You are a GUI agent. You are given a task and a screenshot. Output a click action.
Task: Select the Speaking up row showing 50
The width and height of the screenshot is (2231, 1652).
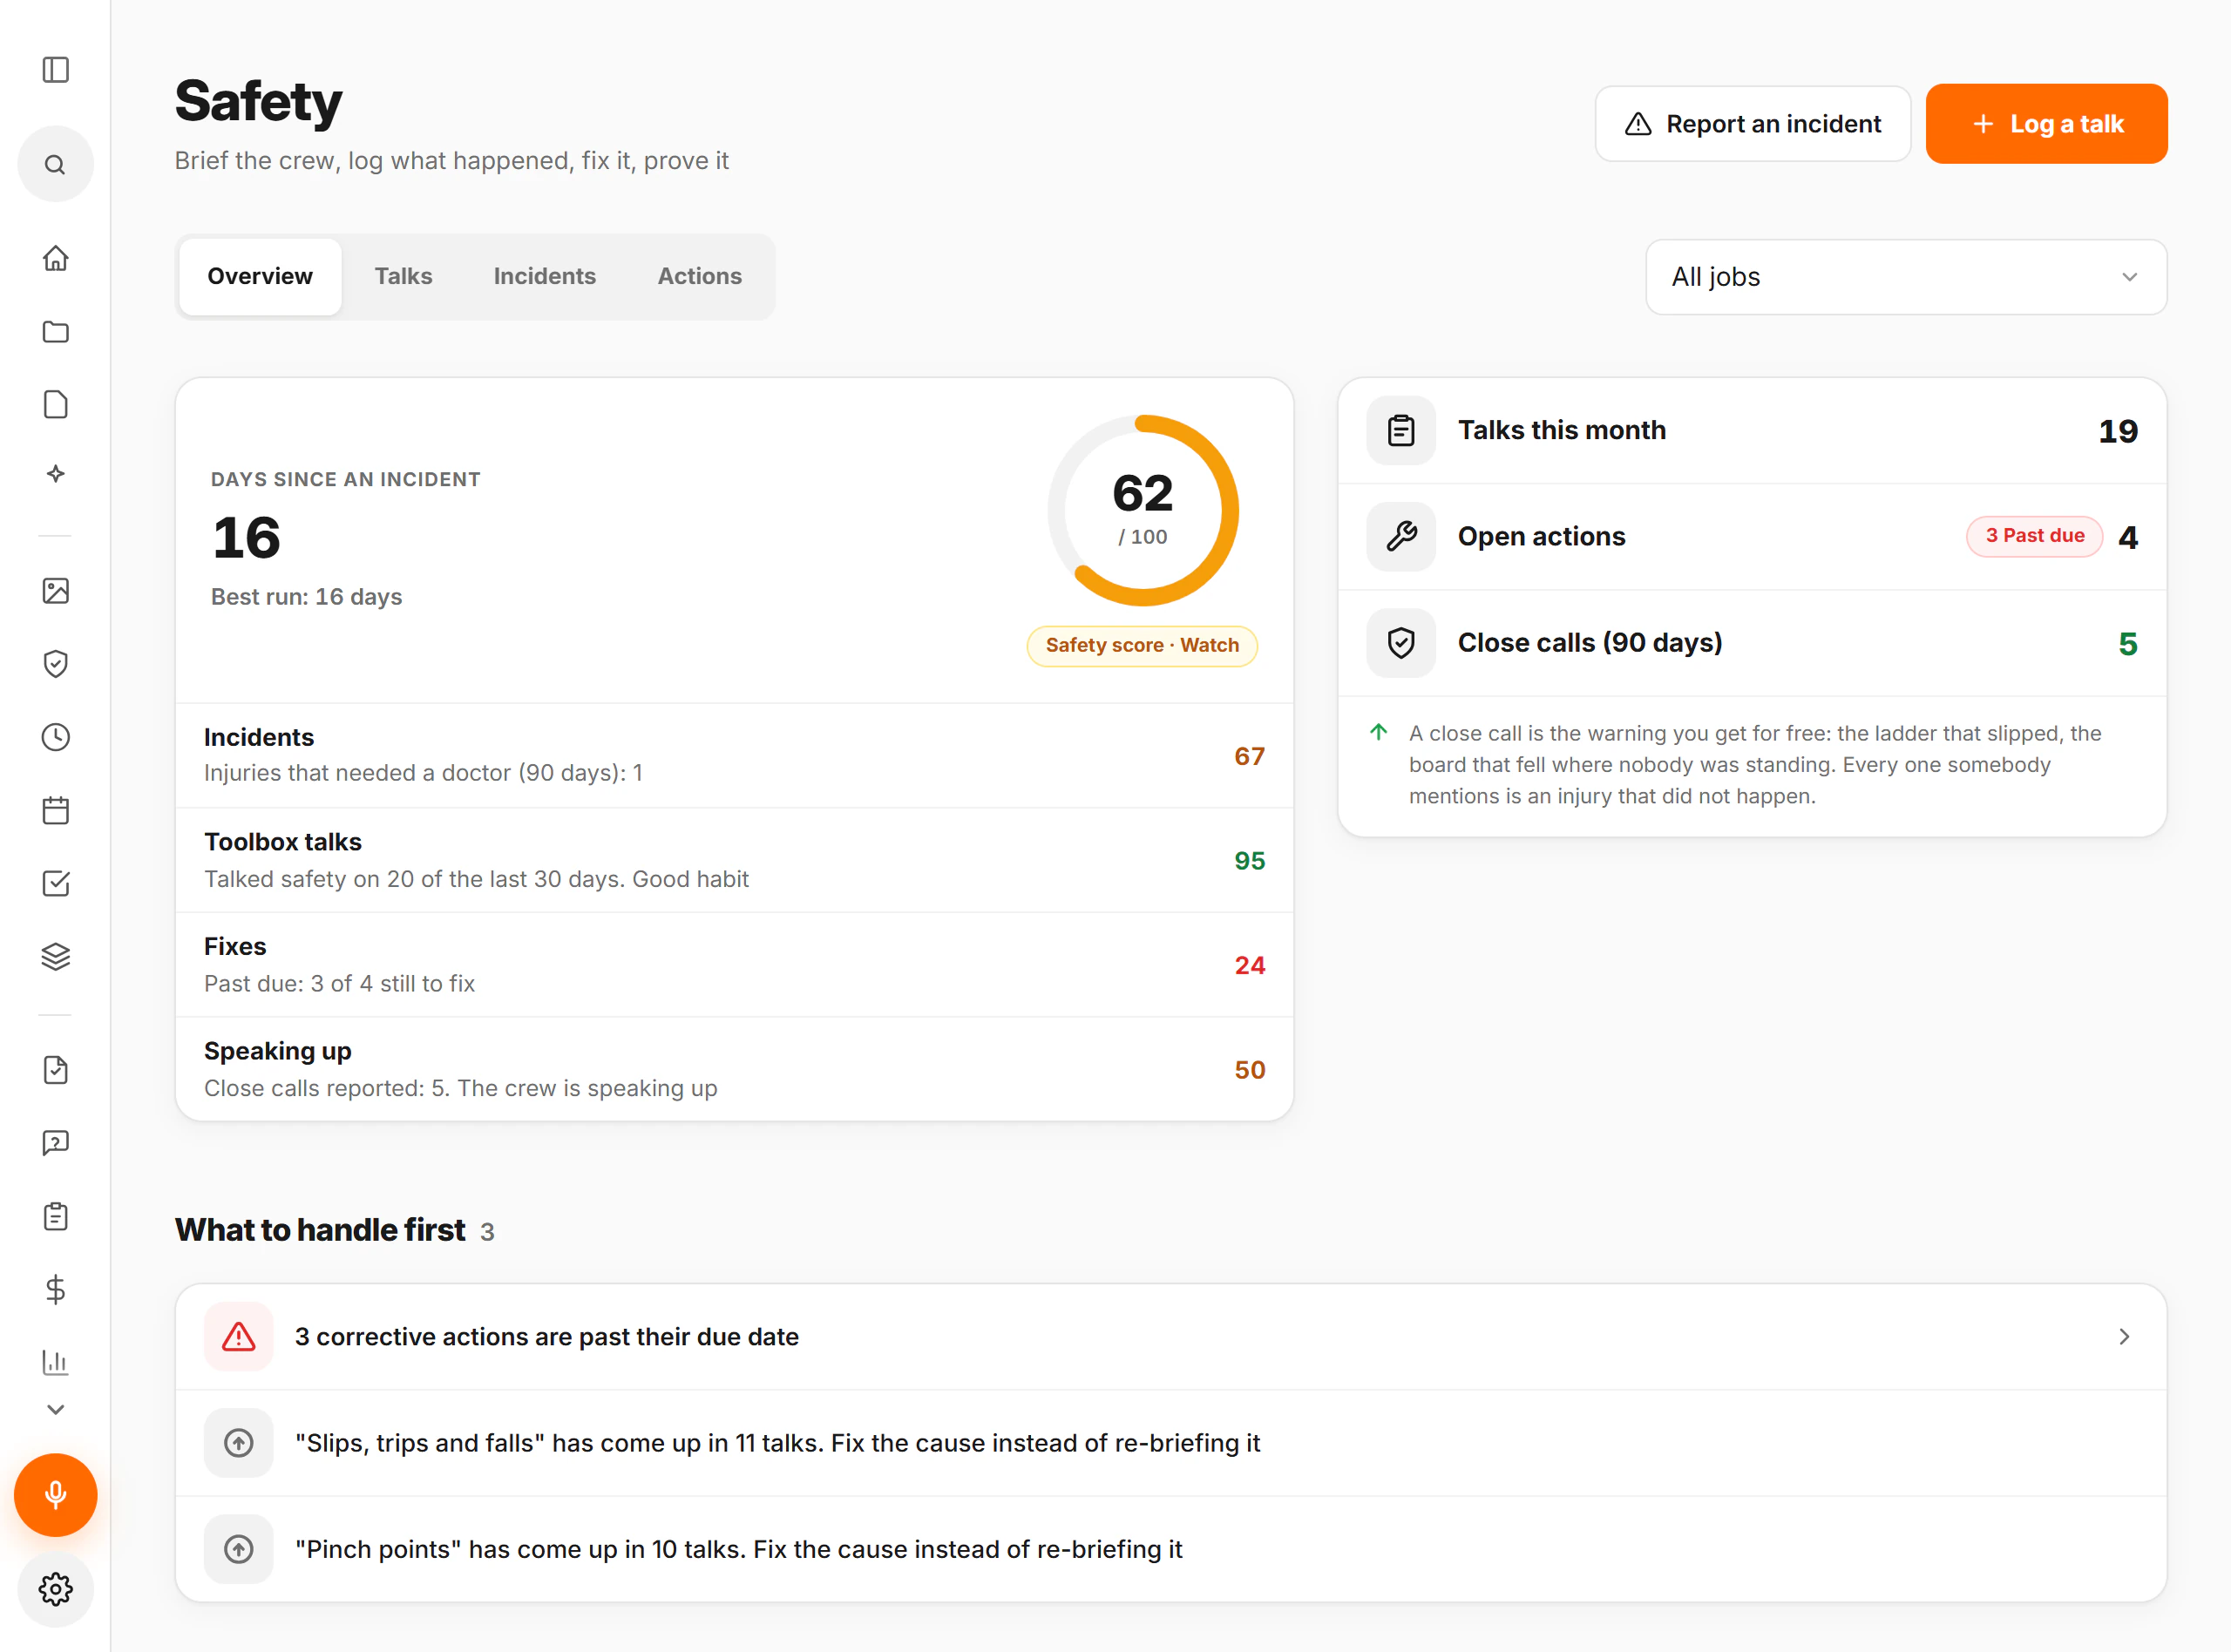click(734, 1070)
